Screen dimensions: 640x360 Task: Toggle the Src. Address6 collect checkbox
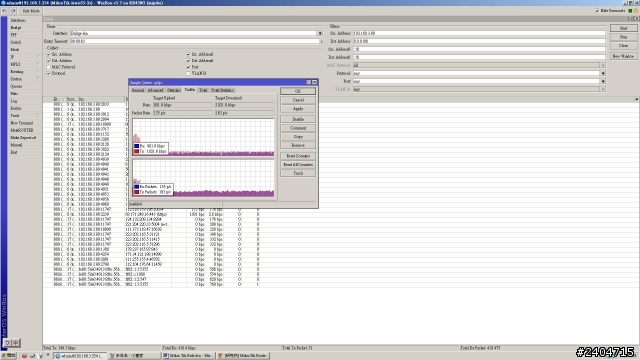pos(188,54)
